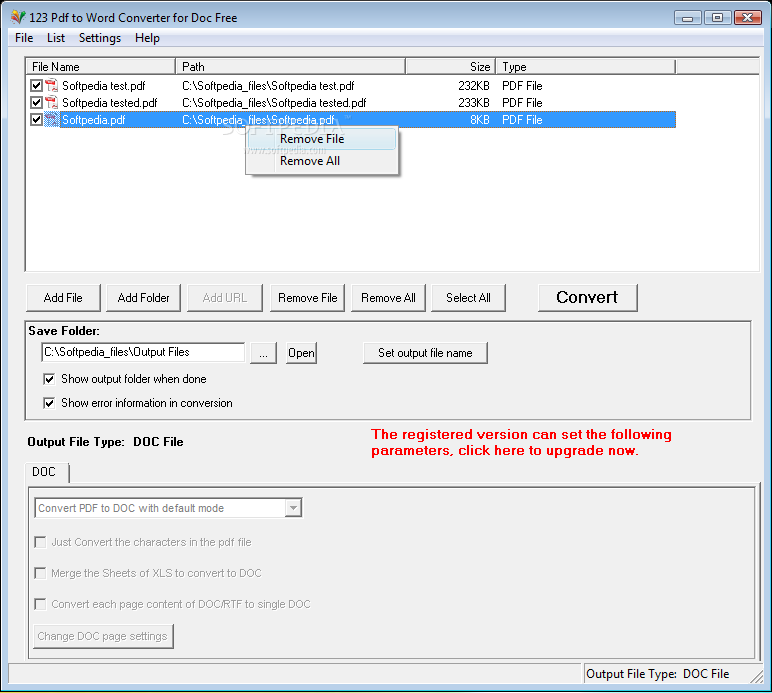Click Change DOC page settings button
The height and width of the screenshot is (693, 772).
click(103, 636)
